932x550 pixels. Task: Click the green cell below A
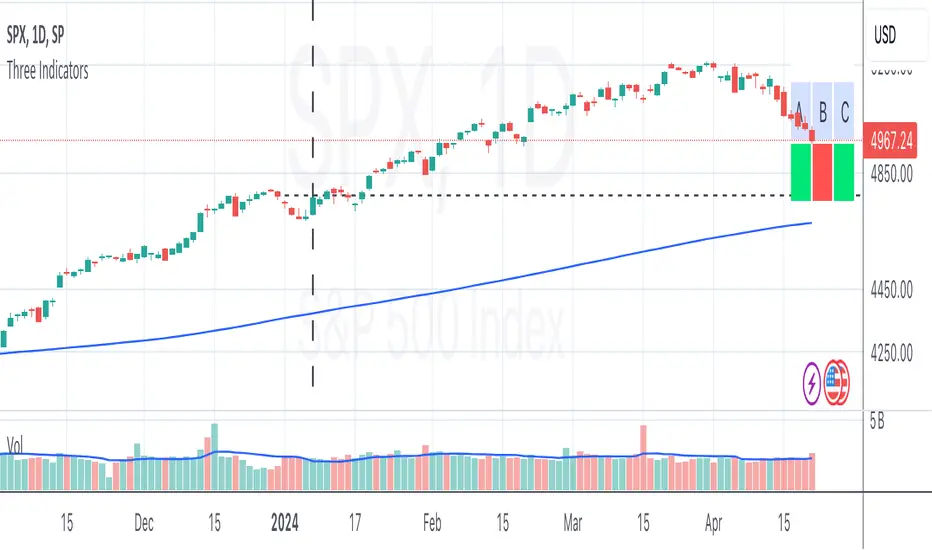pos(800,172)
